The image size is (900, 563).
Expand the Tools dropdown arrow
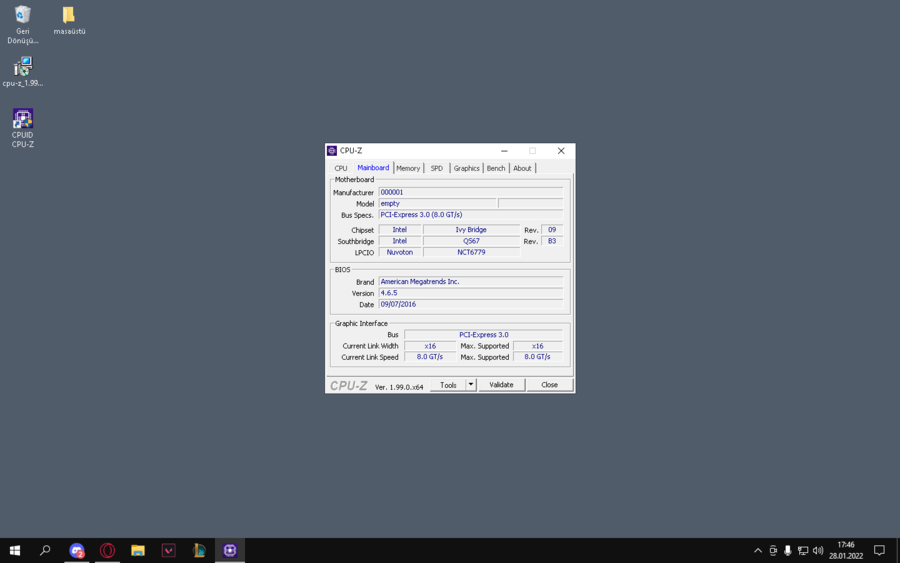(x=471, y=385)
